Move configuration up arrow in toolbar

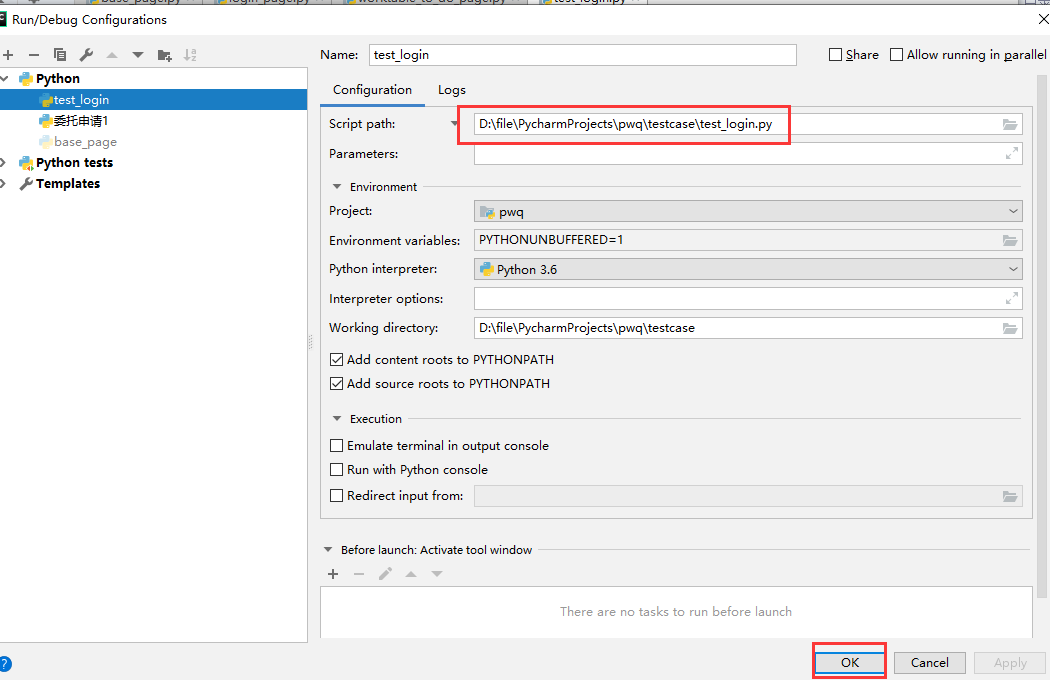click(x=112, y=55)
